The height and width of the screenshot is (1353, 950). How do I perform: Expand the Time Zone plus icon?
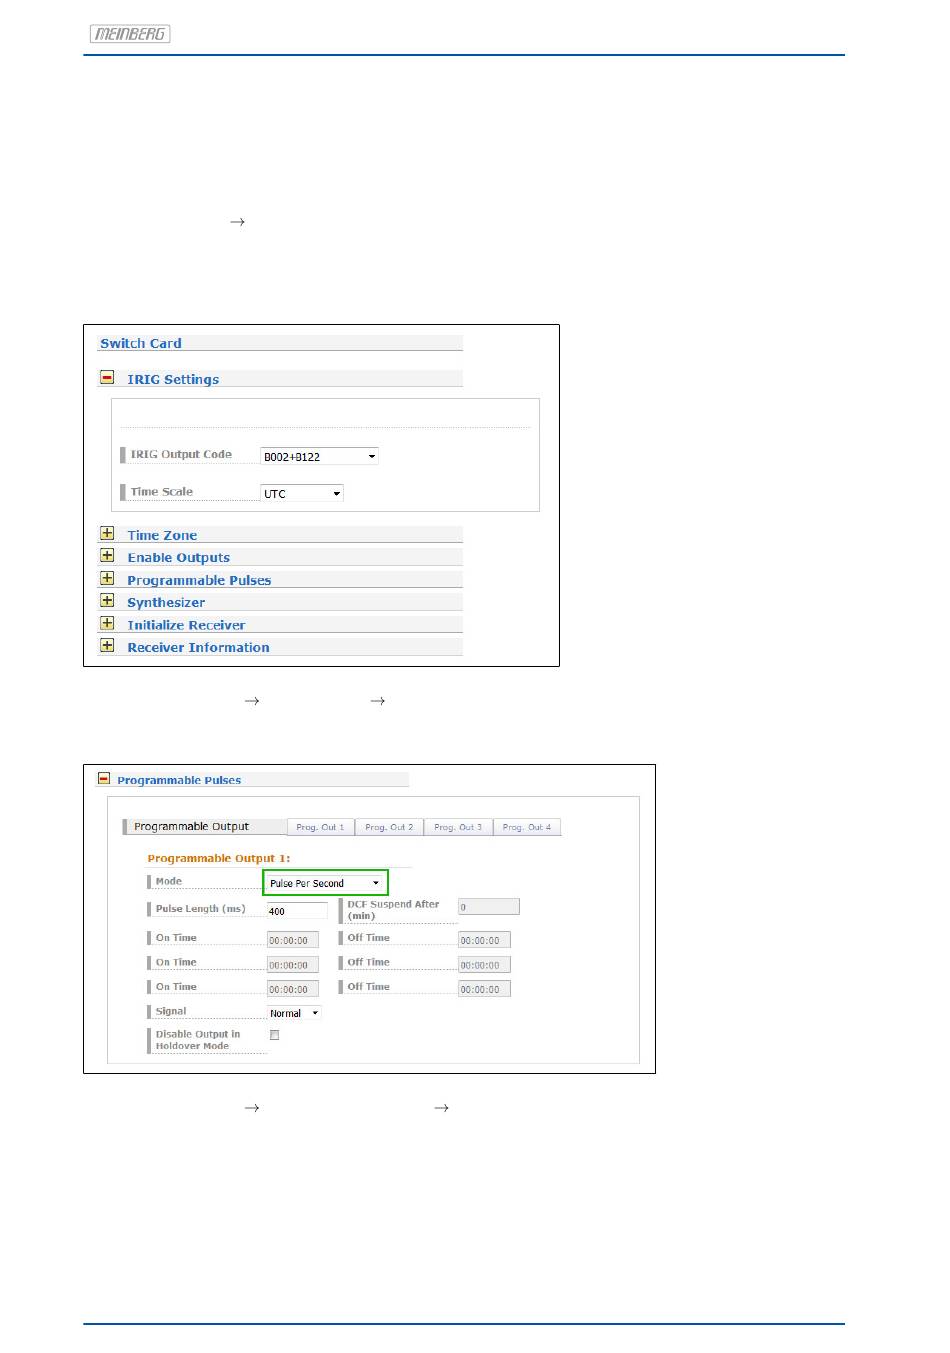point(107,534)
